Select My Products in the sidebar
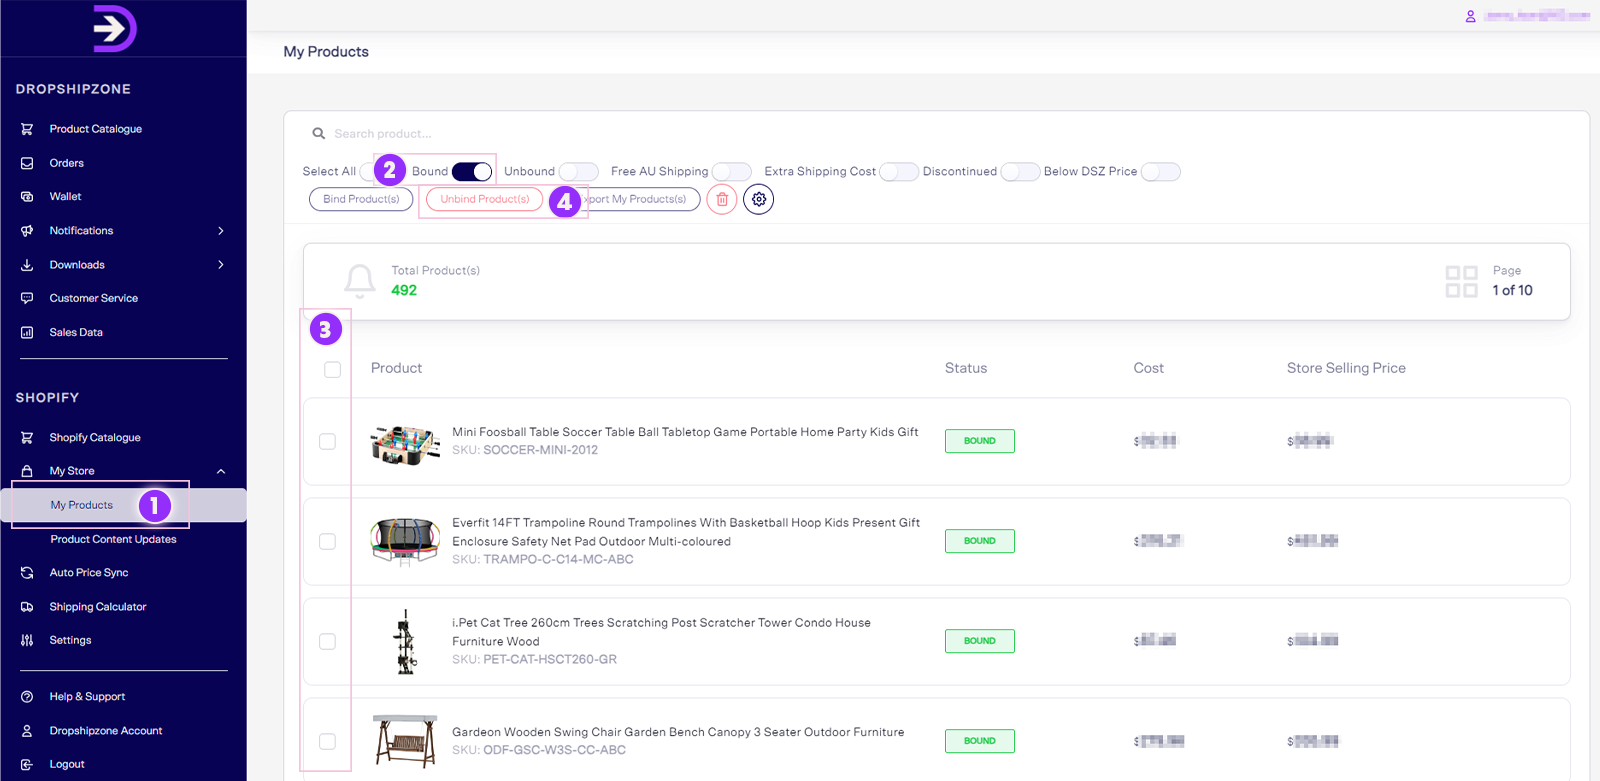 click(x=82, y=505)
